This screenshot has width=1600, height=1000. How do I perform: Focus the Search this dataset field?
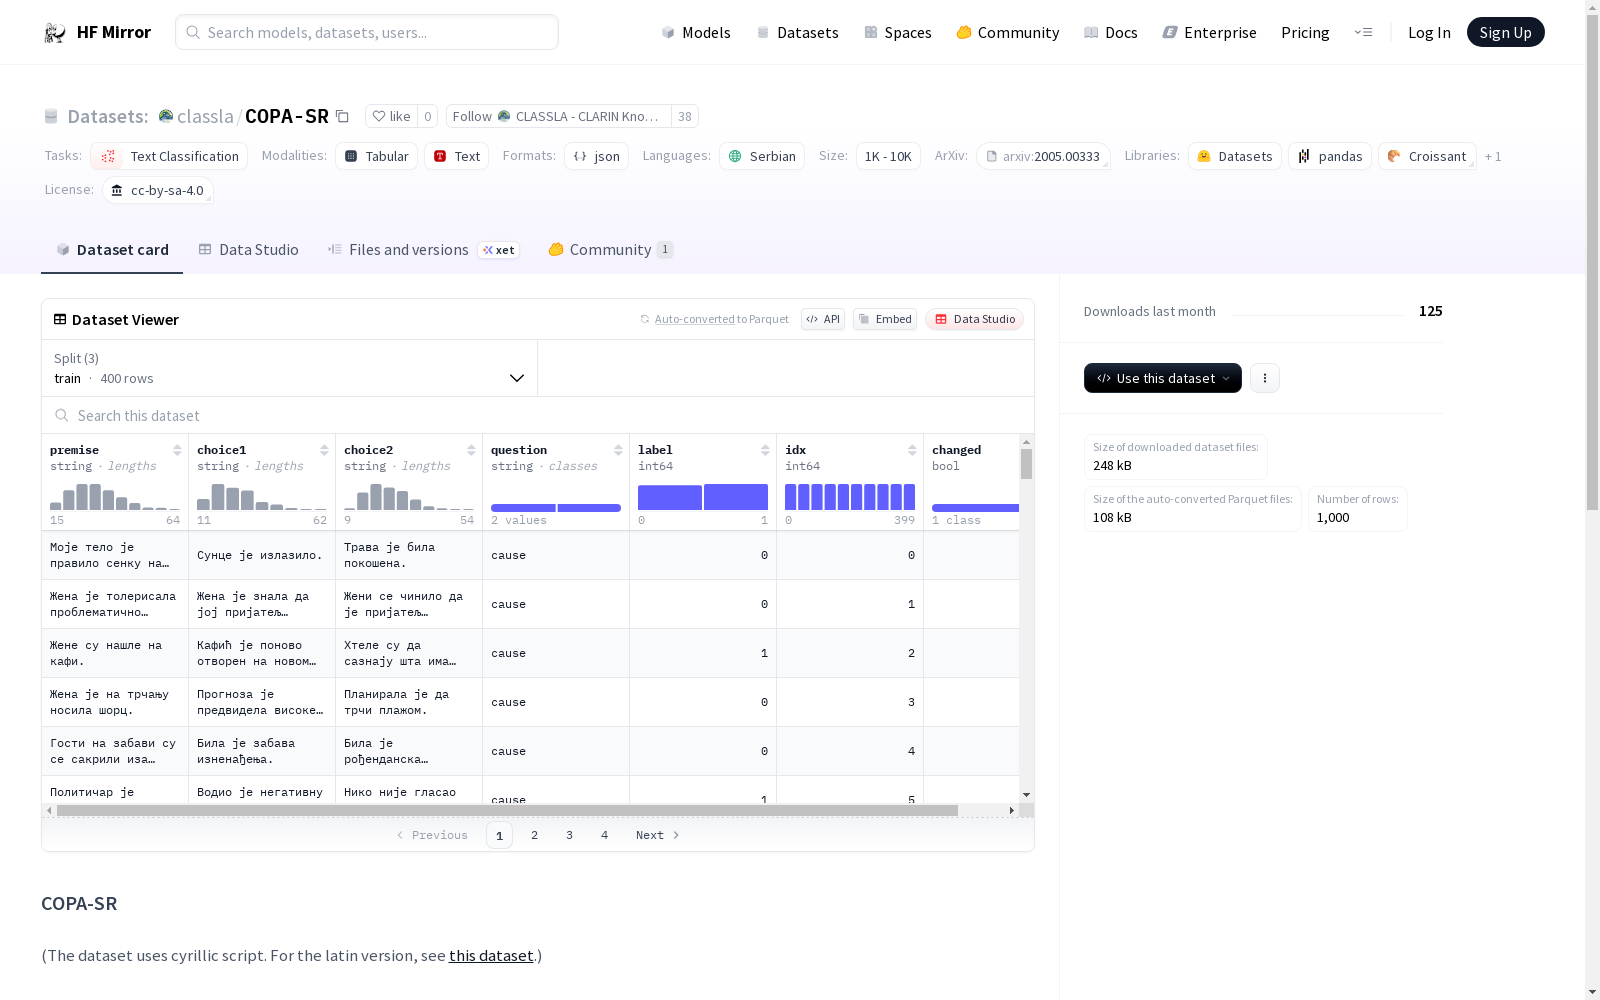[538, 415]
